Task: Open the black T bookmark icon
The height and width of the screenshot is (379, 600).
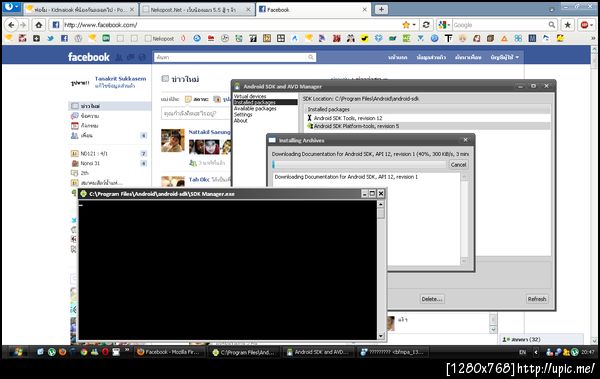Action: point(448,38)
